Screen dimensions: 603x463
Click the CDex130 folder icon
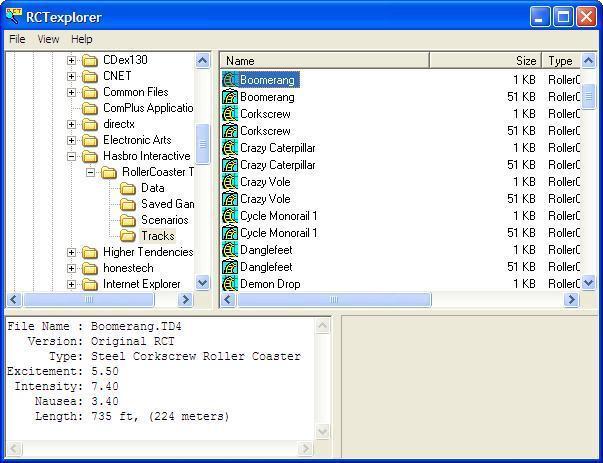[x=90, y=60]
